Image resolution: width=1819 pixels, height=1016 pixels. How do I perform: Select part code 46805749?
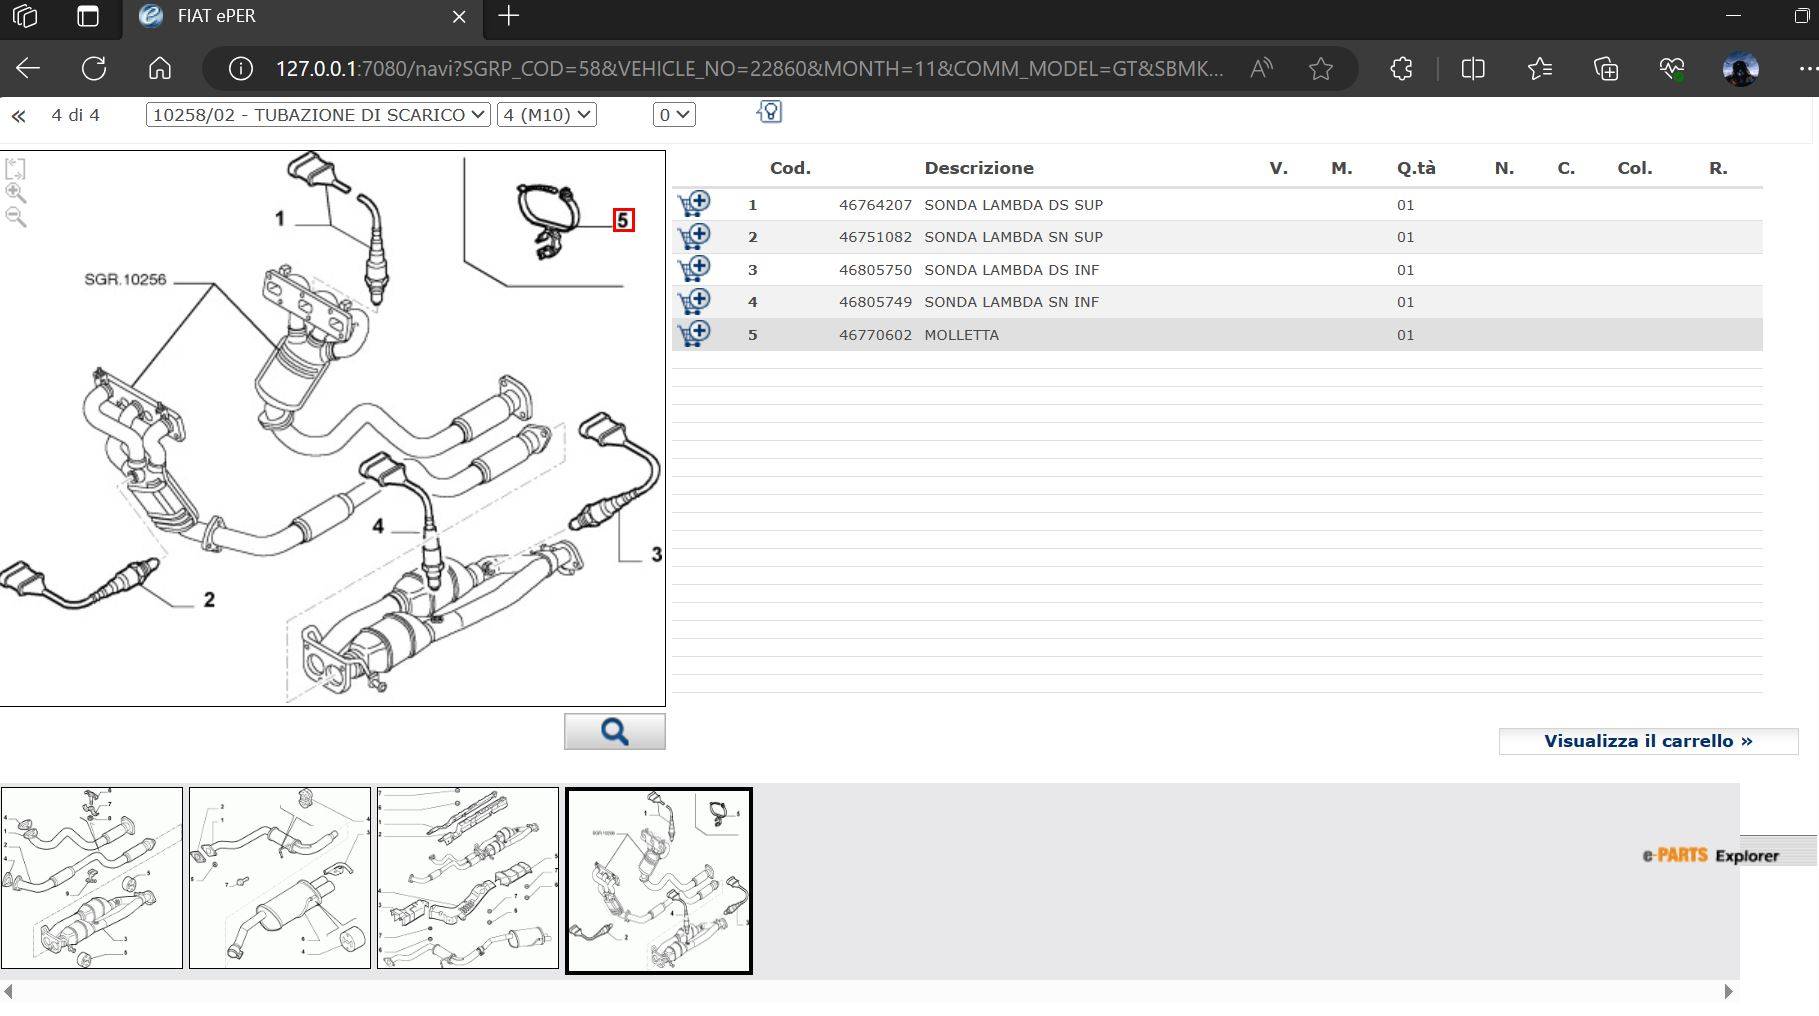coord(875,302)
